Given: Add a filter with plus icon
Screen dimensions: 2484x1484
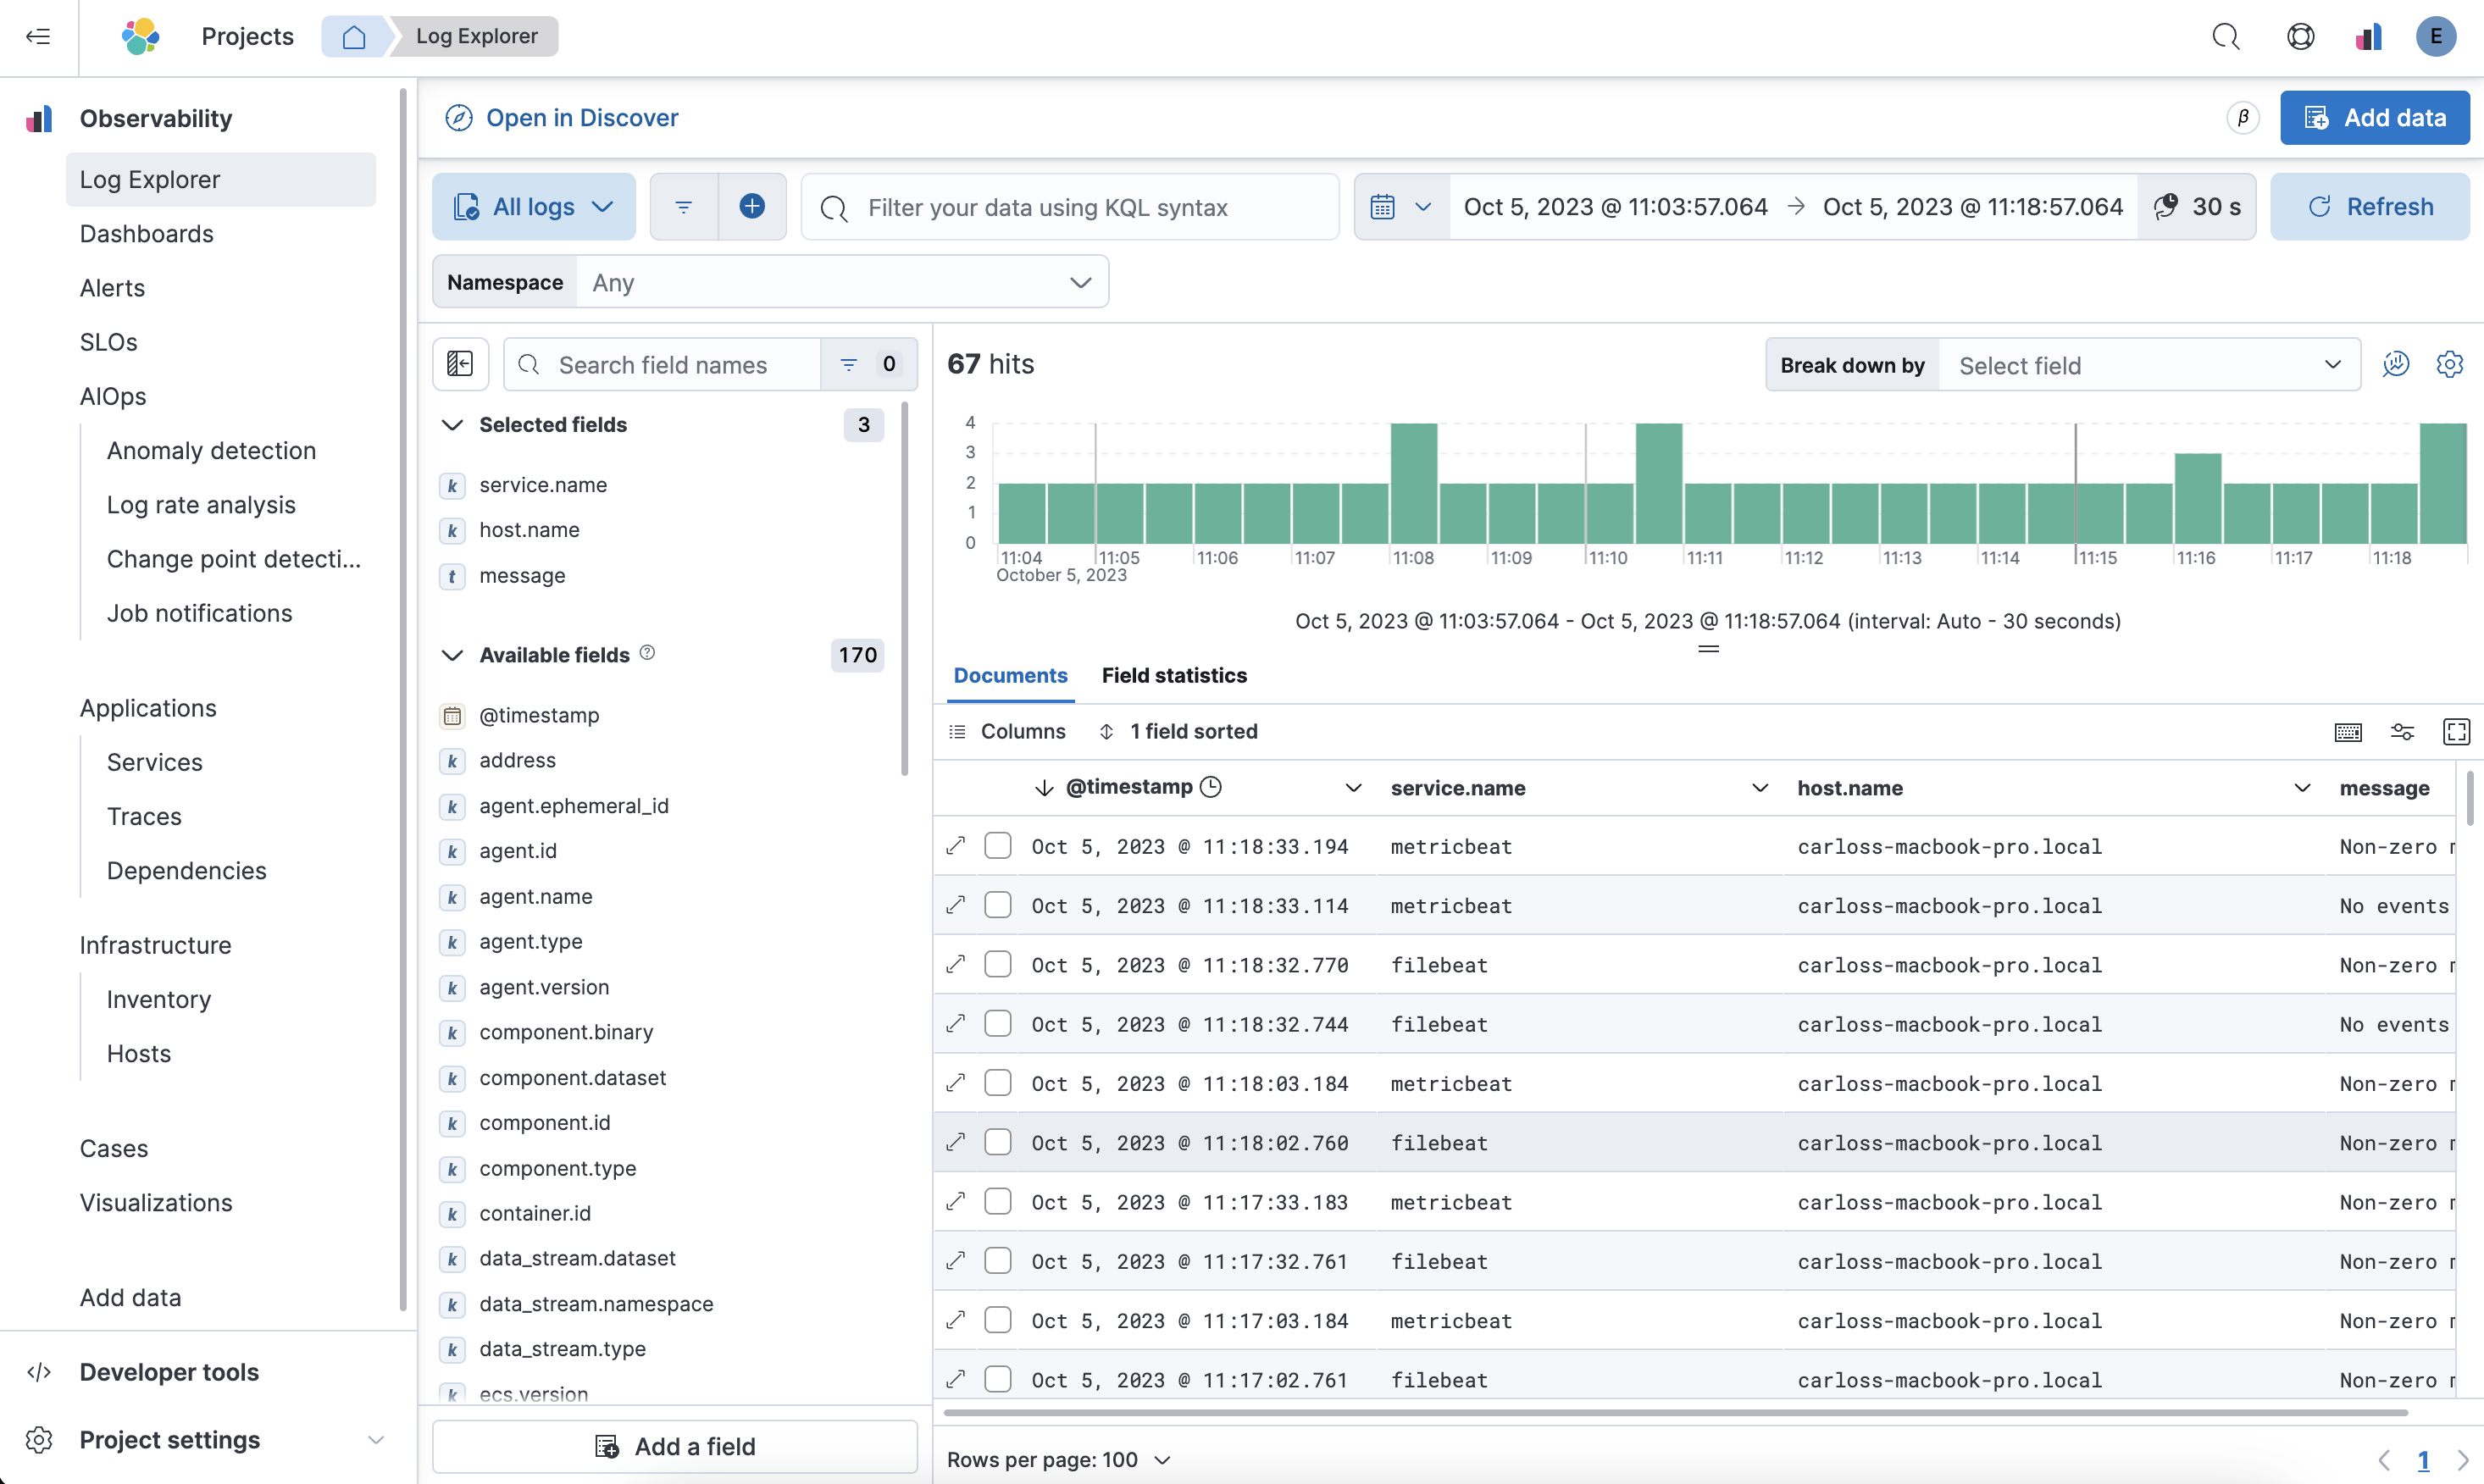Looking at the screenshot, I should click(x=752, y=207).
